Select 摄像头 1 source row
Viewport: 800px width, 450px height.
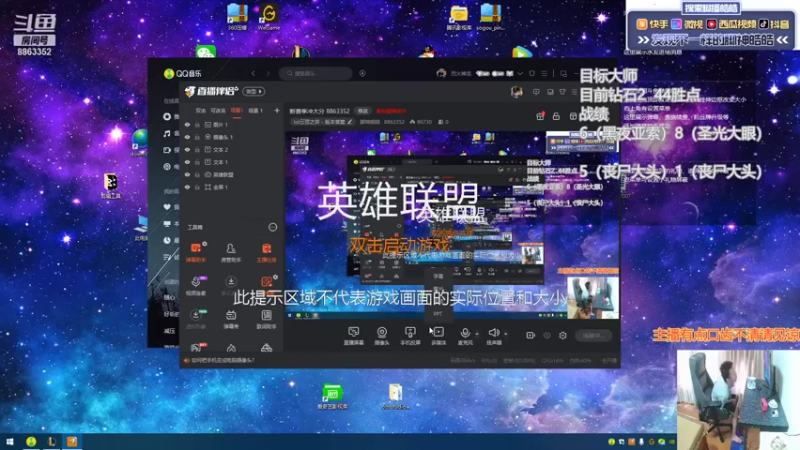[231, 137]
